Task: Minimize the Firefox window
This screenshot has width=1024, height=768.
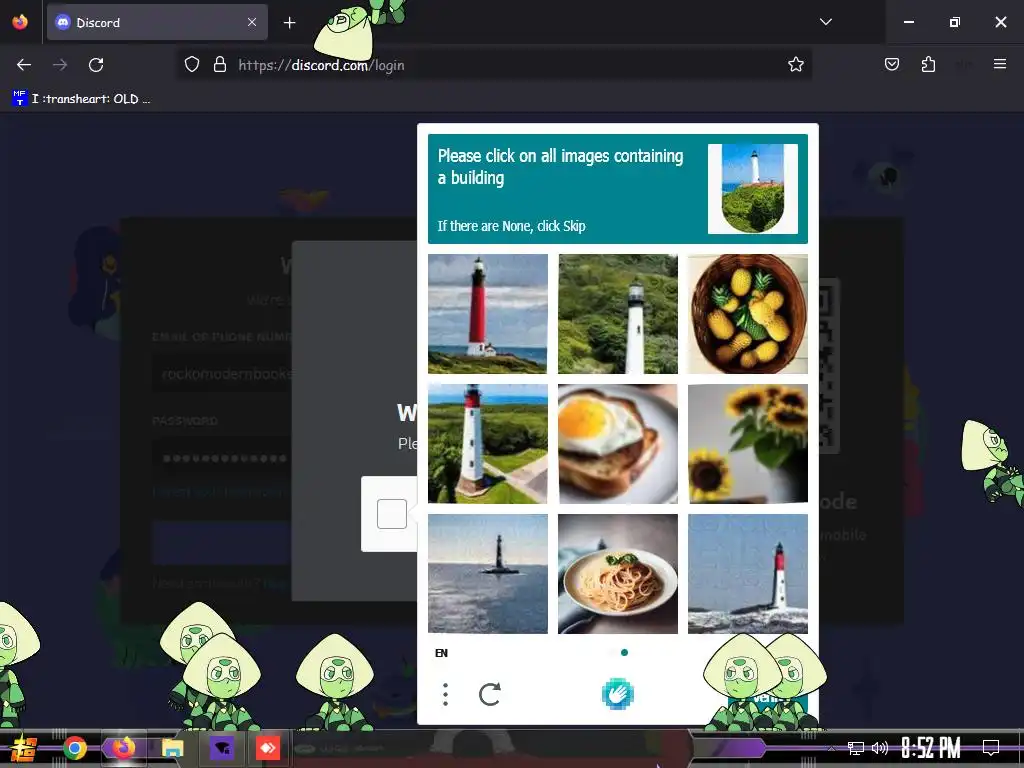Action: (908, 22)
